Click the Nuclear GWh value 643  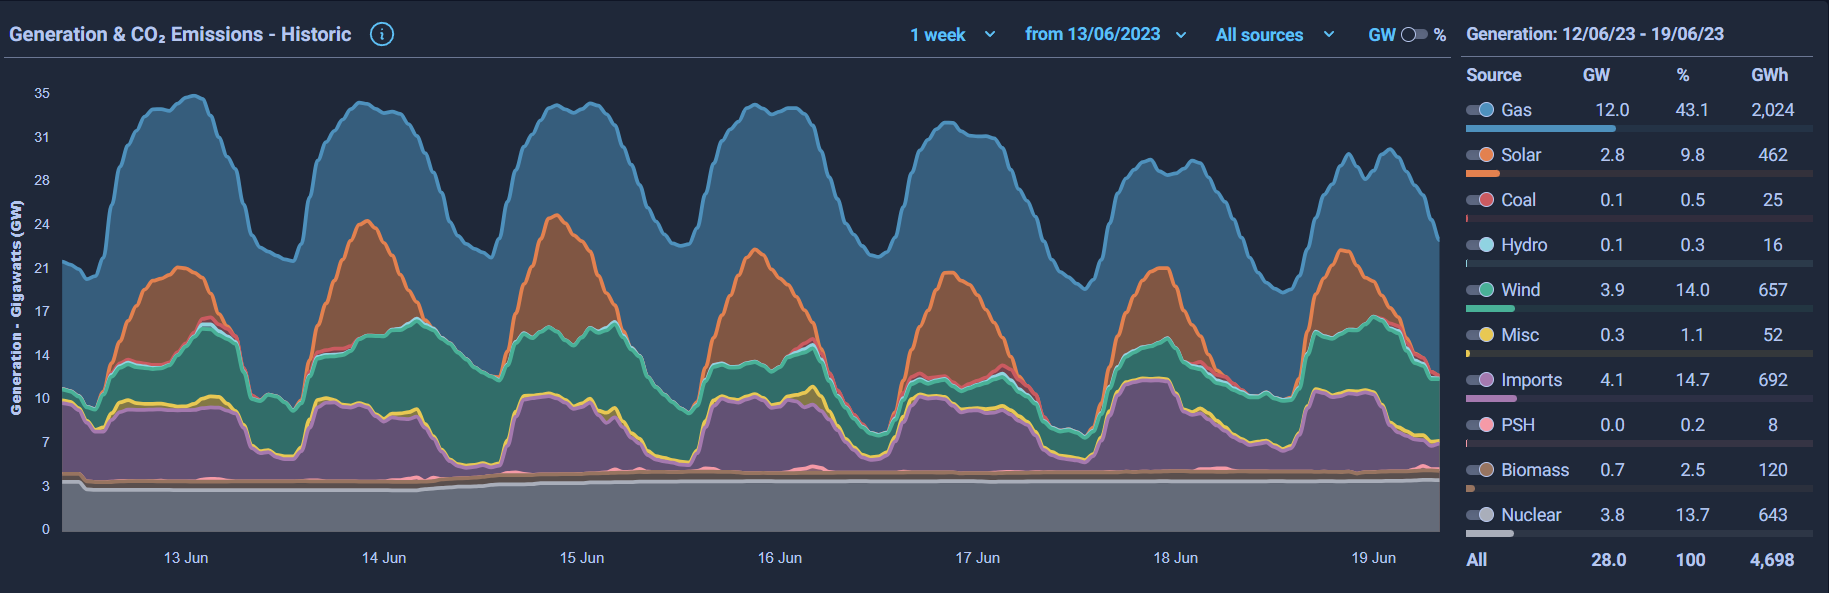tap(1773, 515)
